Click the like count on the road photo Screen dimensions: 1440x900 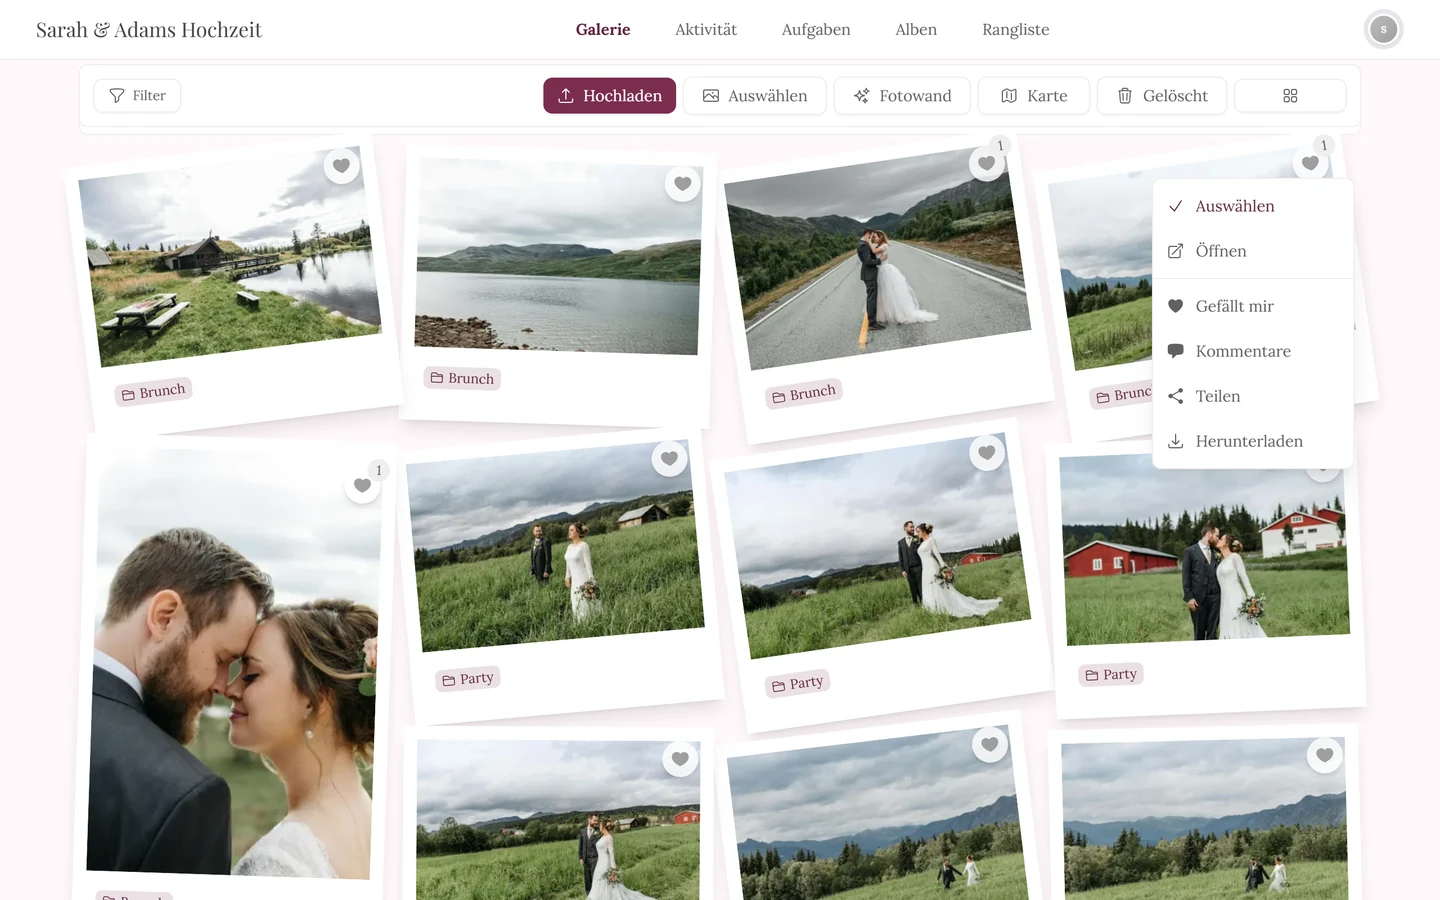click(1000, 146)
